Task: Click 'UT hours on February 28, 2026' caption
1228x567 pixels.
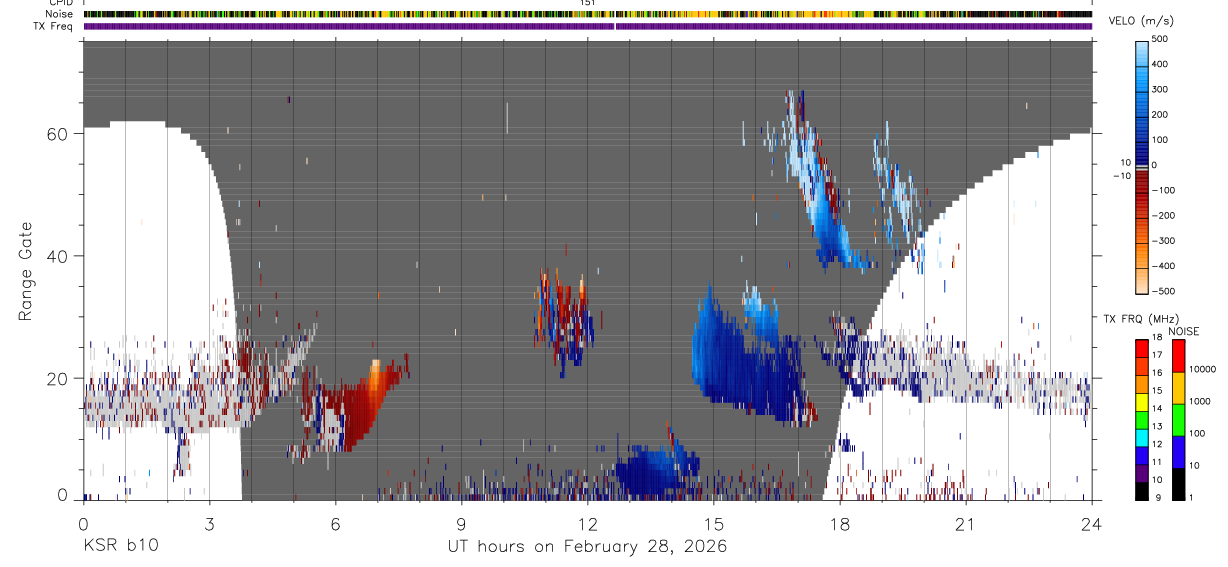Action: tap(587, 547)
